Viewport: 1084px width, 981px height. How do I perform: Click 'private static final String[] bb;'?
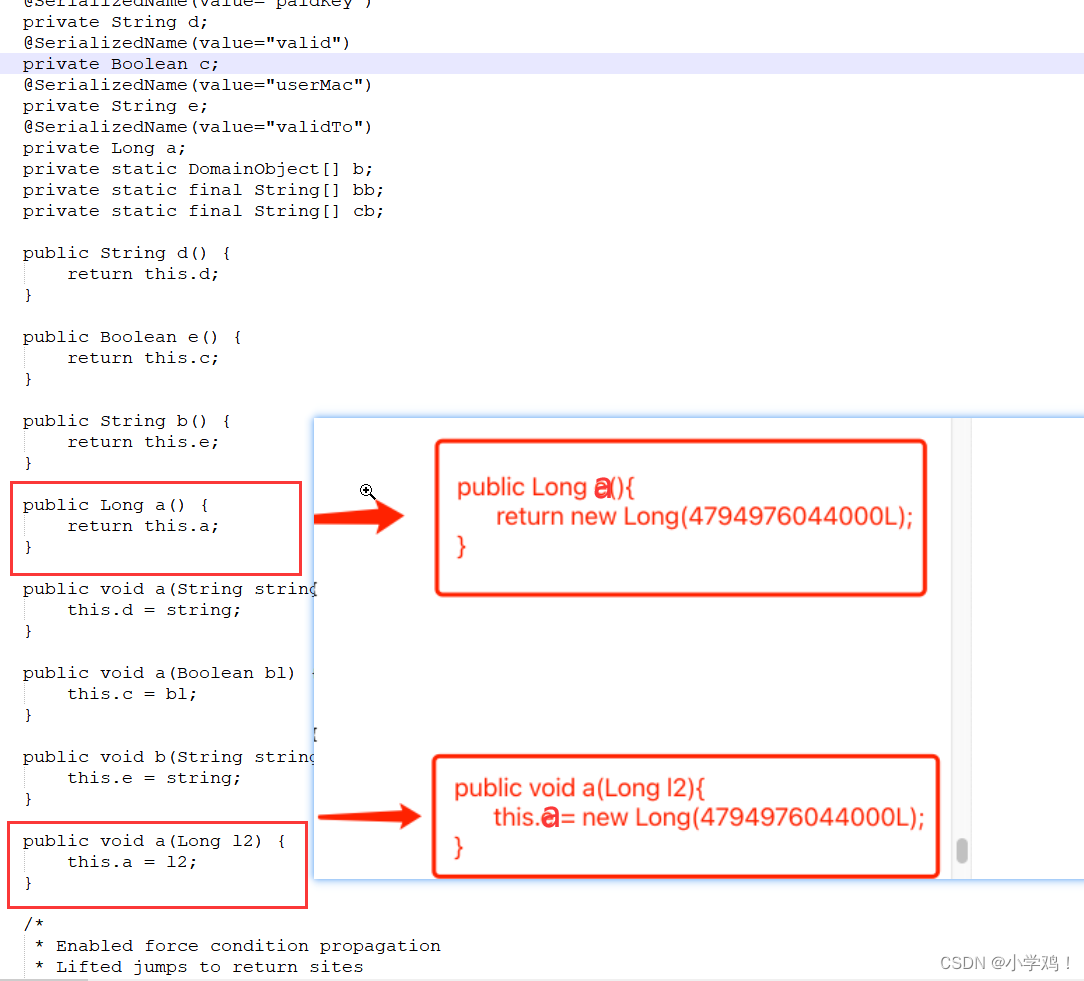click(x=203, y=190)
